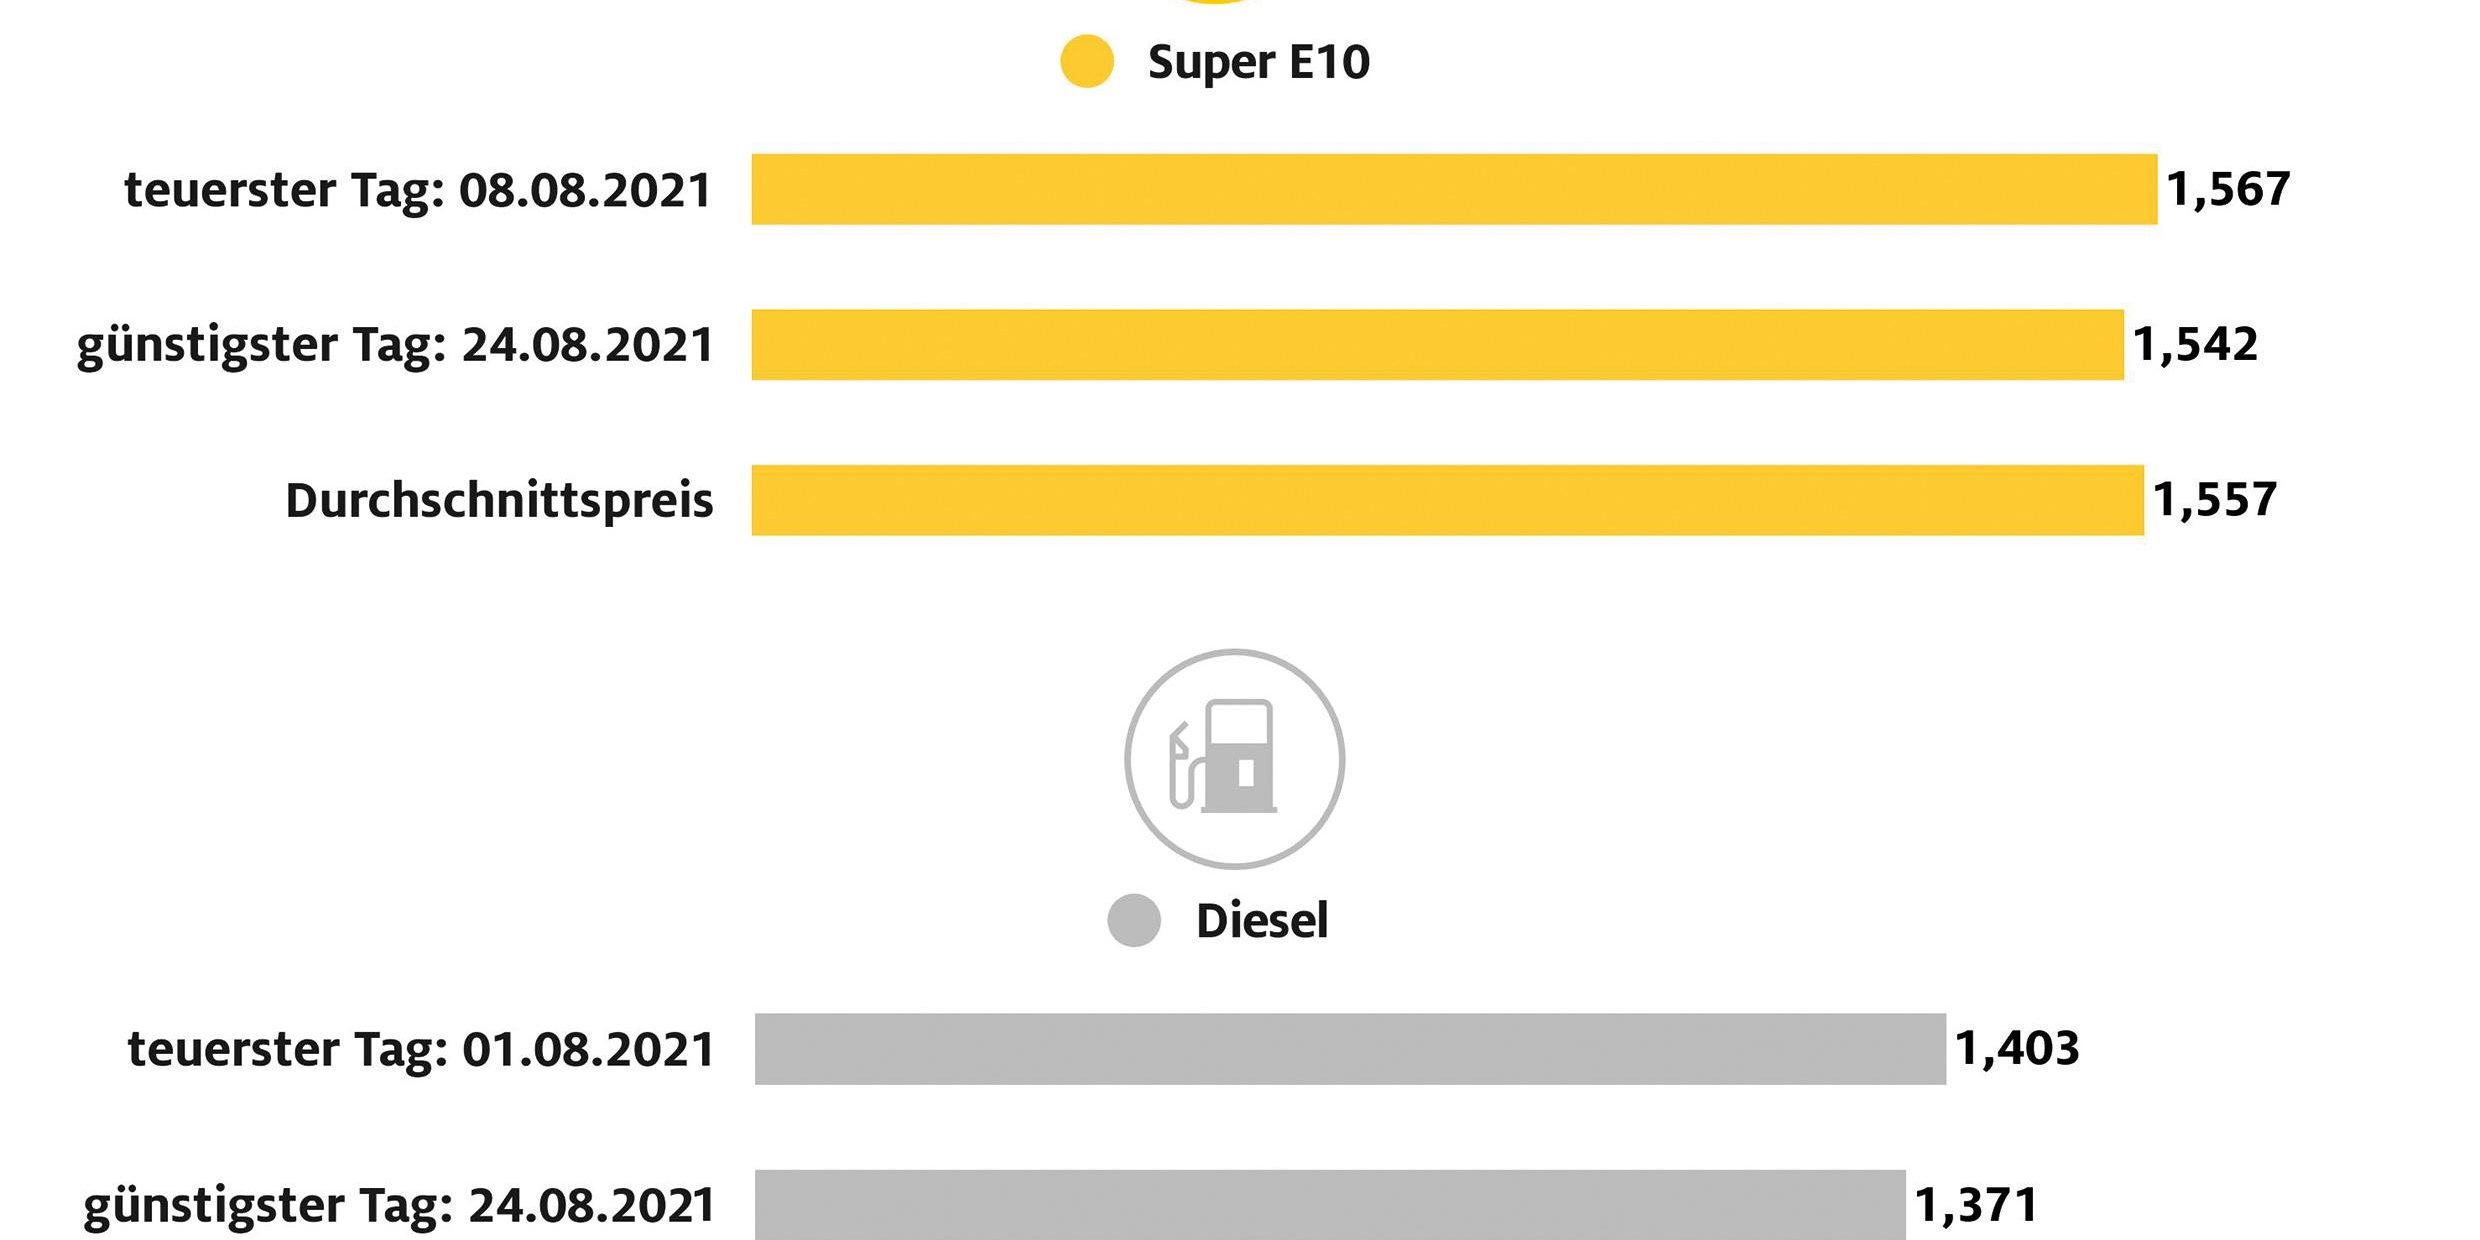The height and width of the screenshot is (1240, 2480).
Task: Select the Diesel legend label
Action: click(x=1262, y=921)
